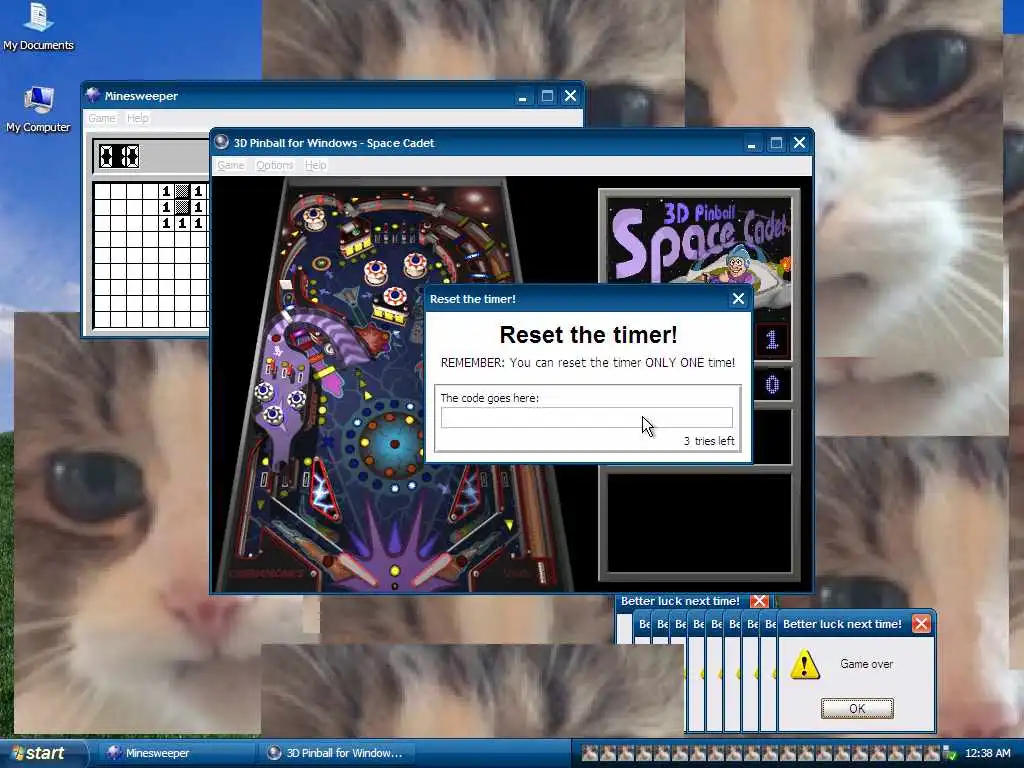Click the system tray clock showing 12:38 AM
Image resolution: width=1024 pixels, height=768 pixels.
click(987, 753)
